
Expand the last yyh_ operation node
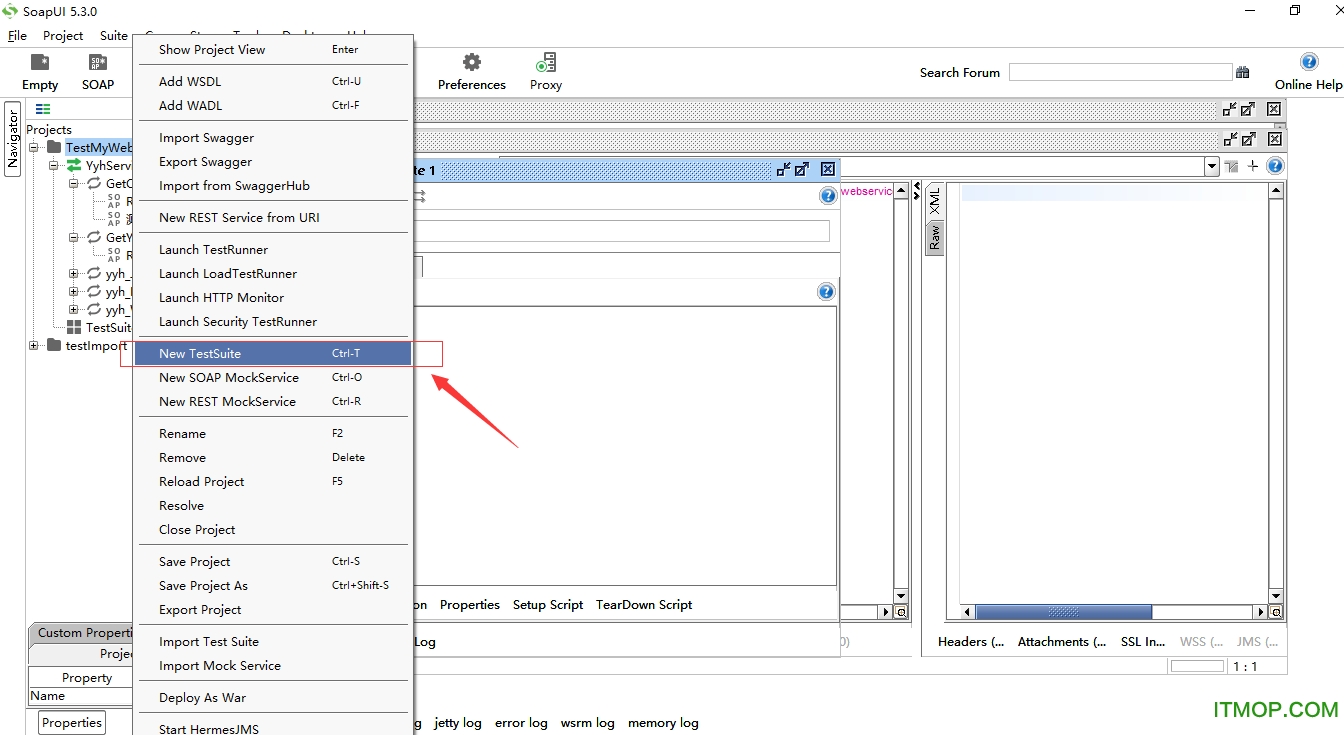[73, 309]
